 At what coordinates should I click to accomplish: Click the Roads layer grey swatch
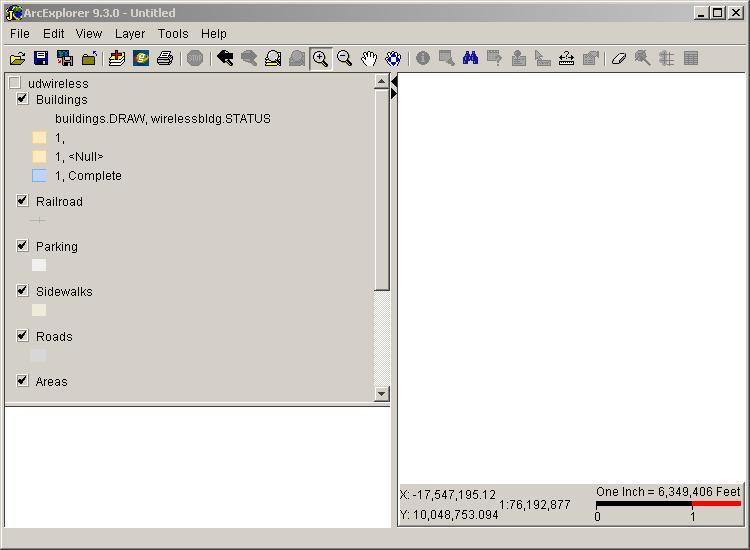tap(39, 355)
